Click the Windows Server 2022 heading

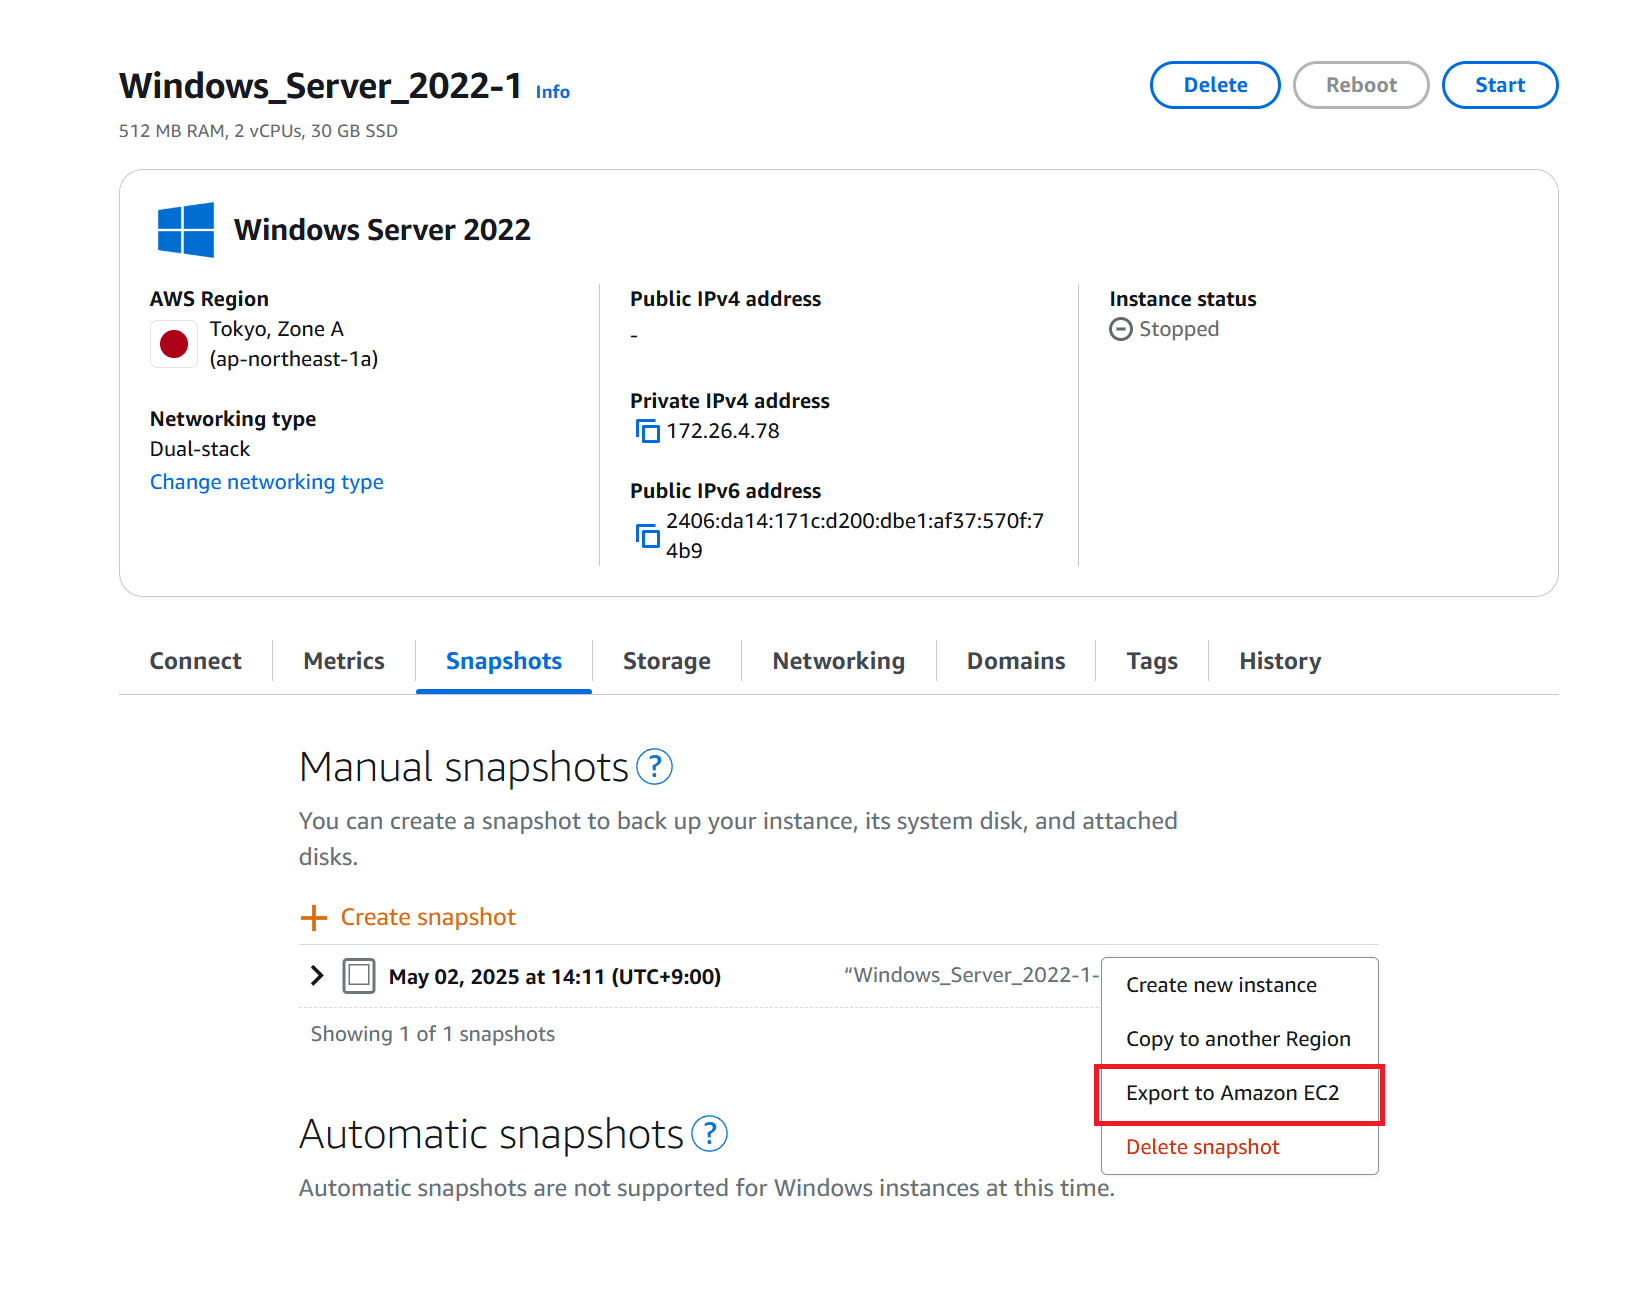click(x=382, y=230)
